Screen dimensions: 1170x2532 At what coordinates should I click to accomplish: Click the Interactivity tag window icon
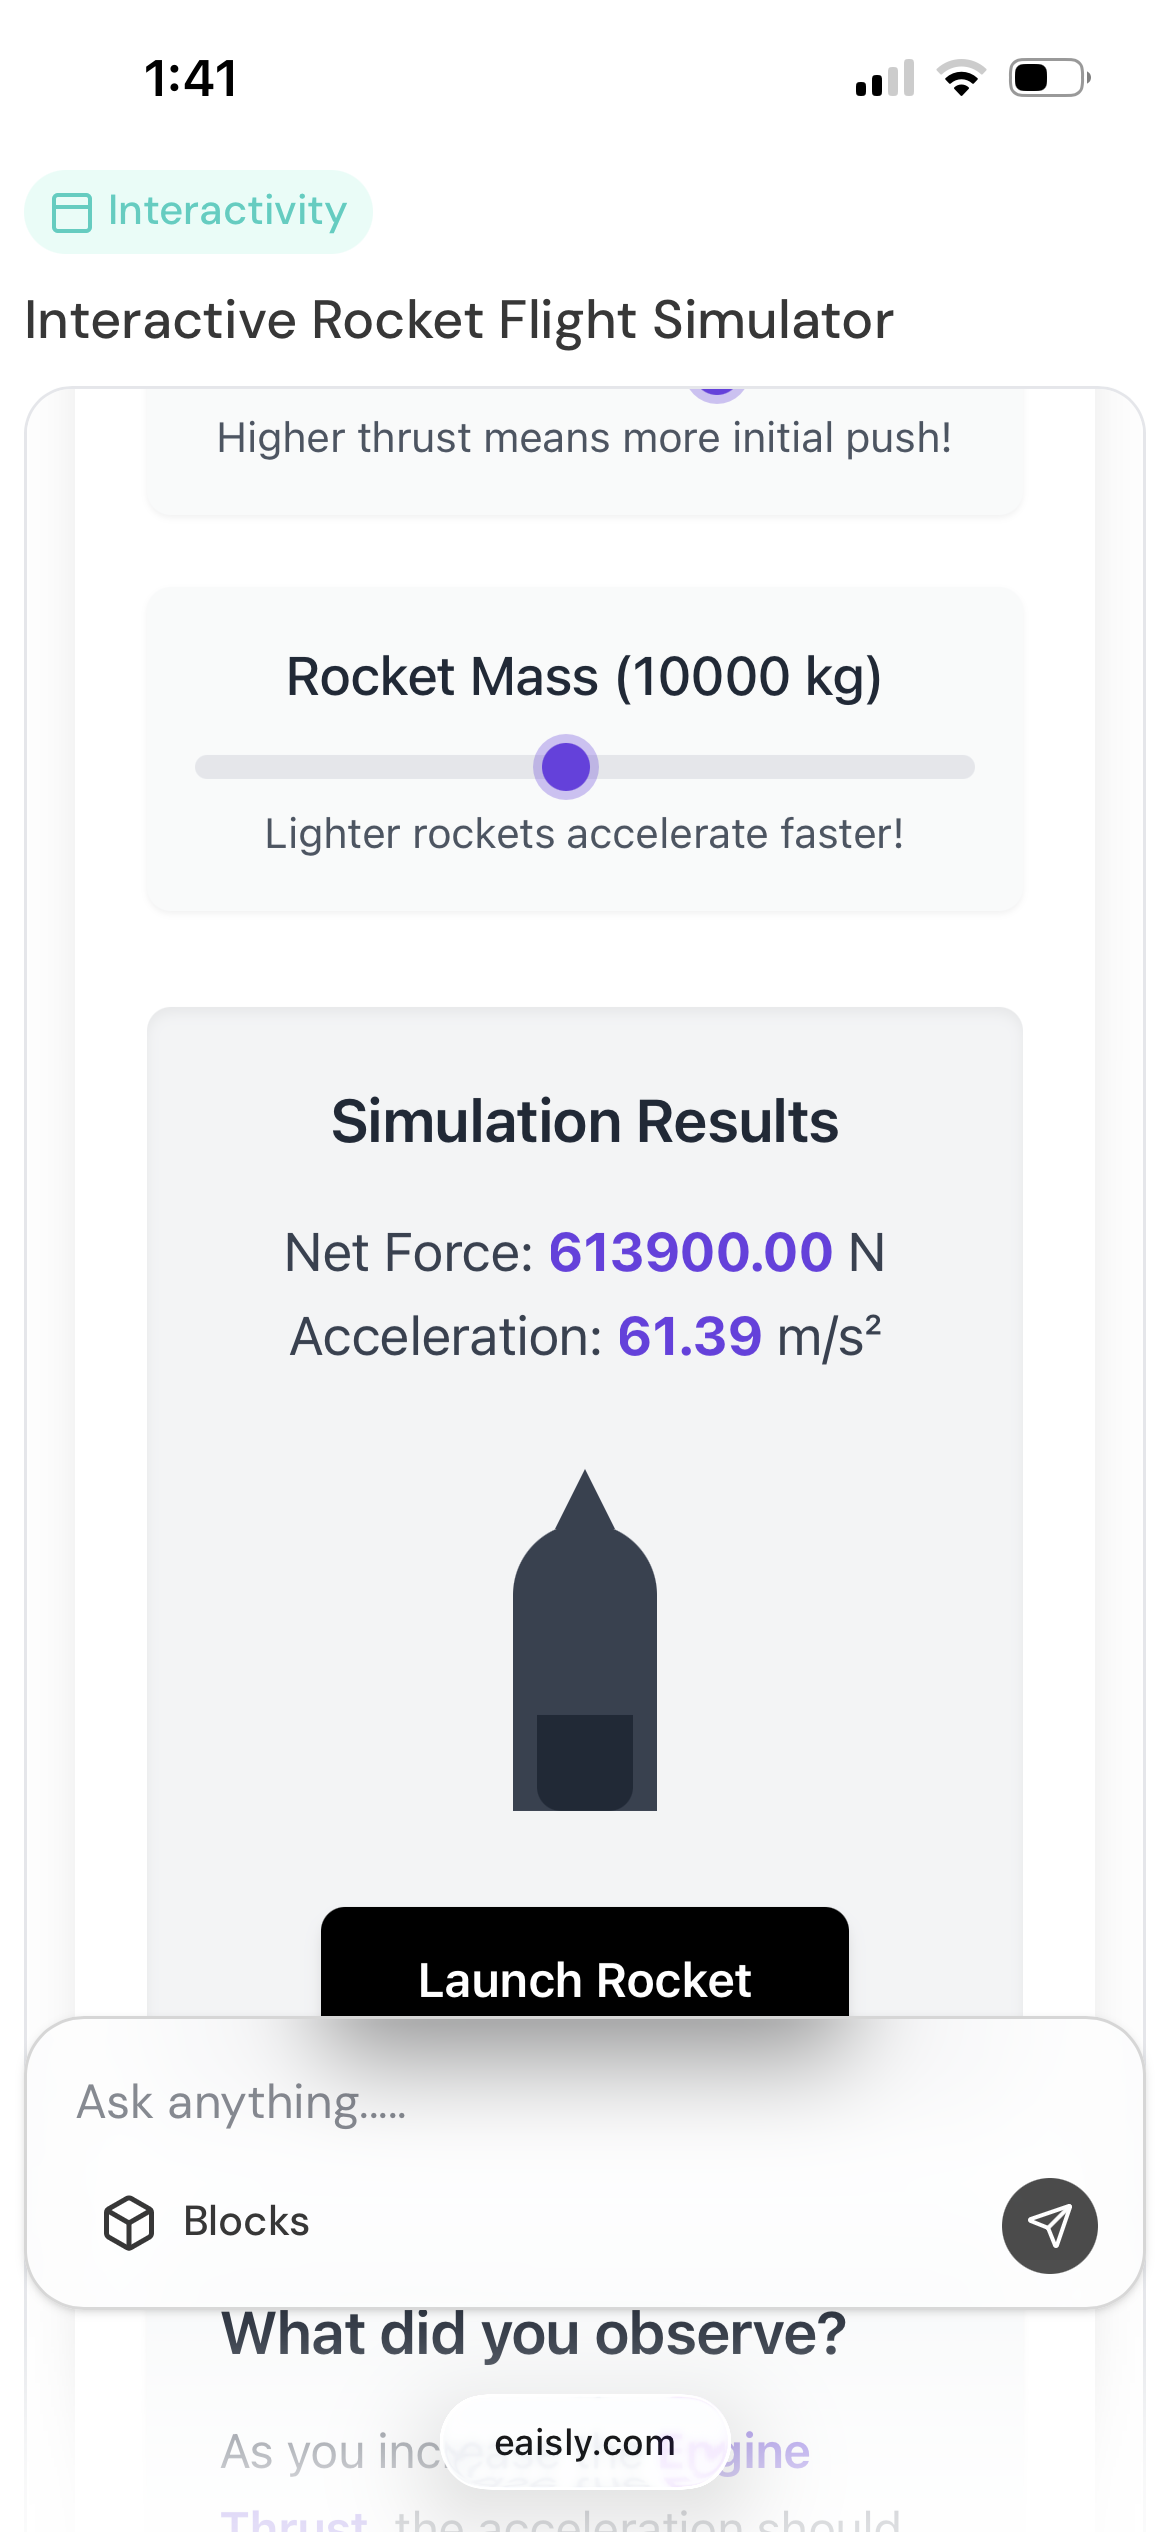click(x=72, y=212)
